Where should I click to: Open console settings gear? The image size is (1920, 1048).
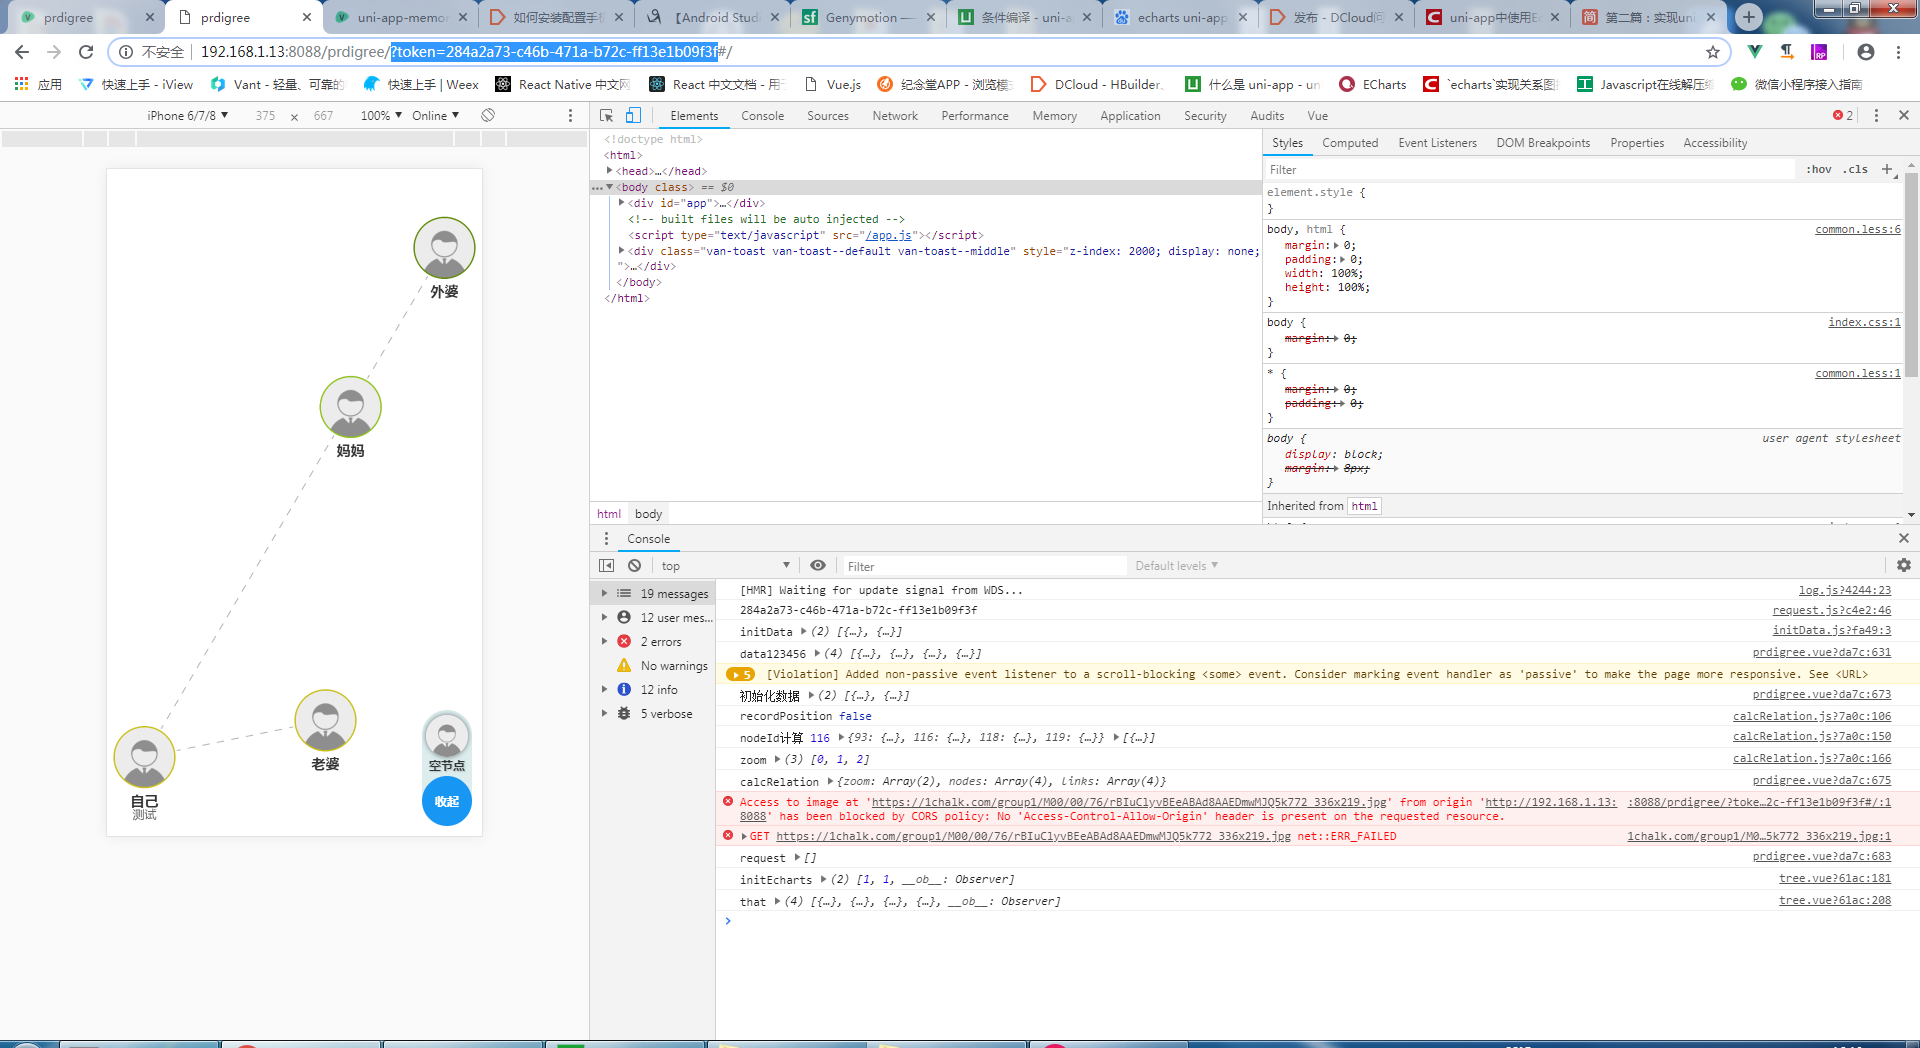pos(1904,566)
